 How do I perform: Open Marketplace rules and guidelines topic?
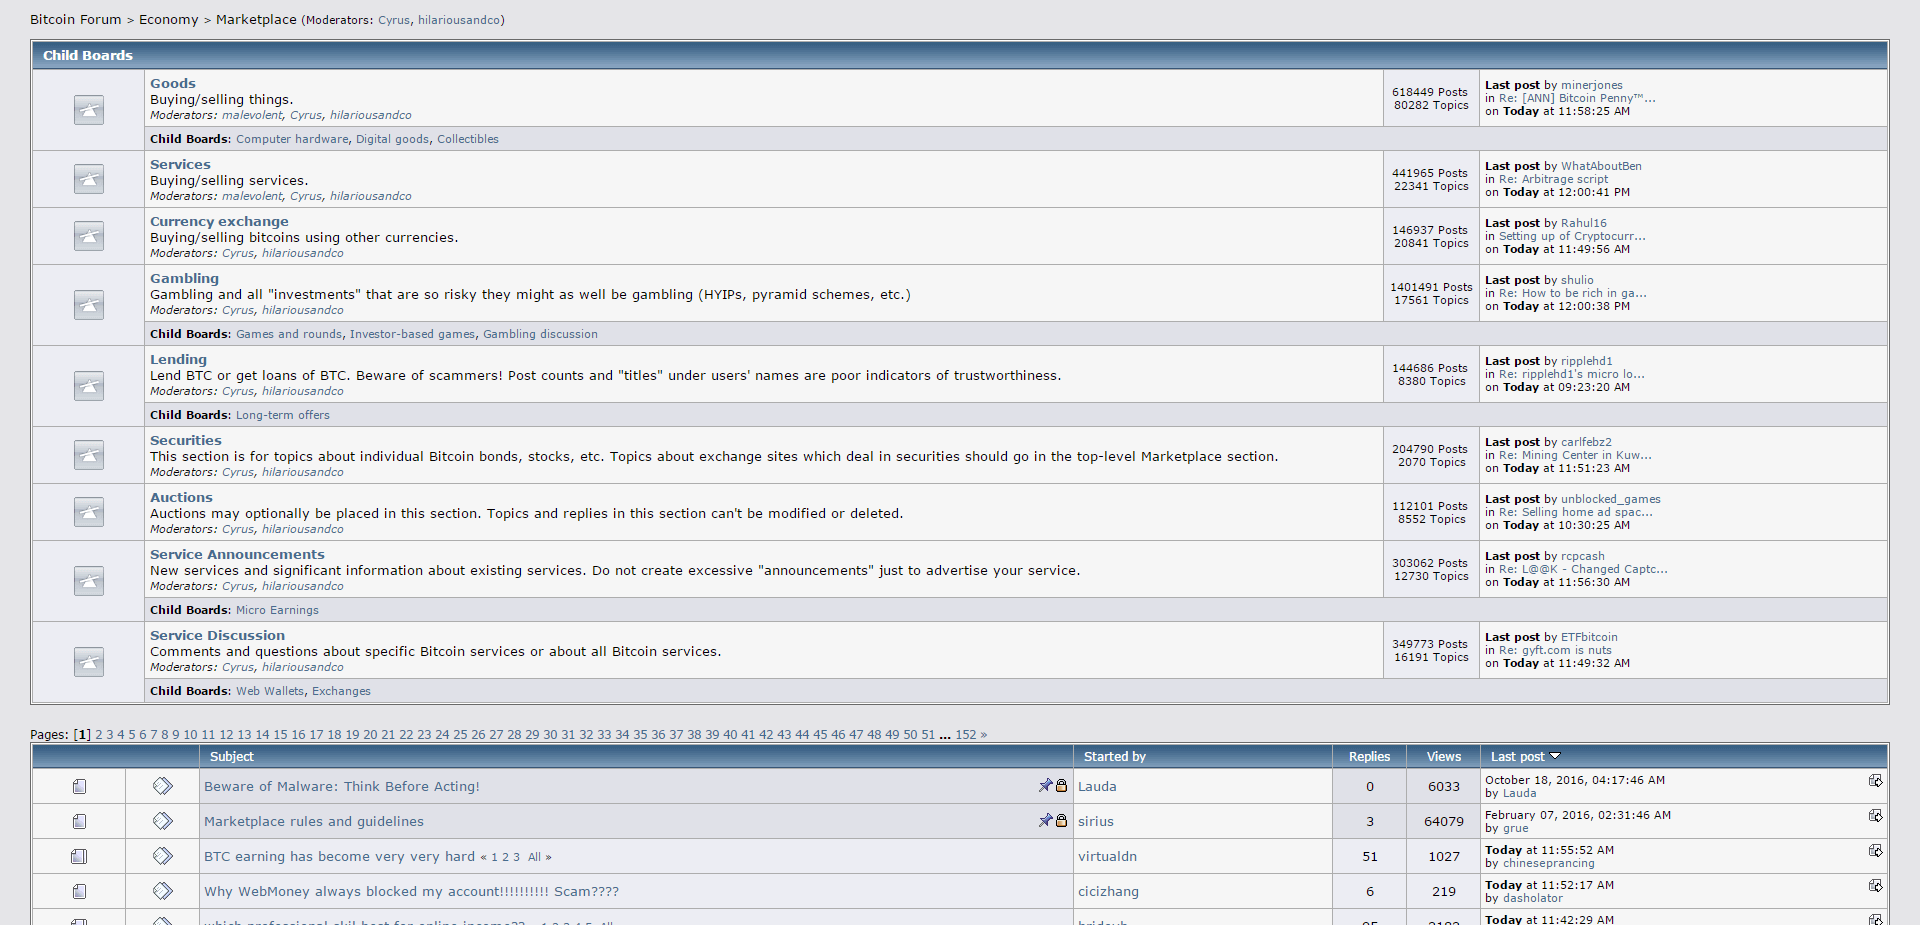pyautogui.click(x=314, y=822)
